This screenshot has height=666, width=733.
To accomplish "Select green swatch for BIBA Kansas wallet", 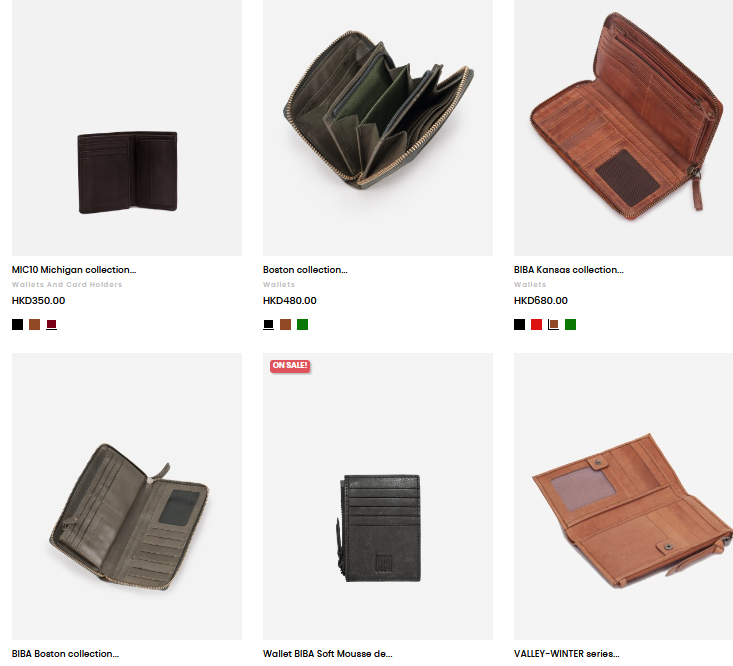I will [570, 324].
